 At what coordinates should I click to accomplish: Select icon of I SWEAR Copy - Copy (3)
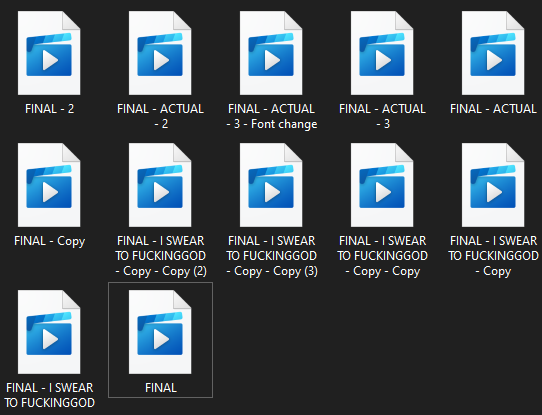coord(271,185)
